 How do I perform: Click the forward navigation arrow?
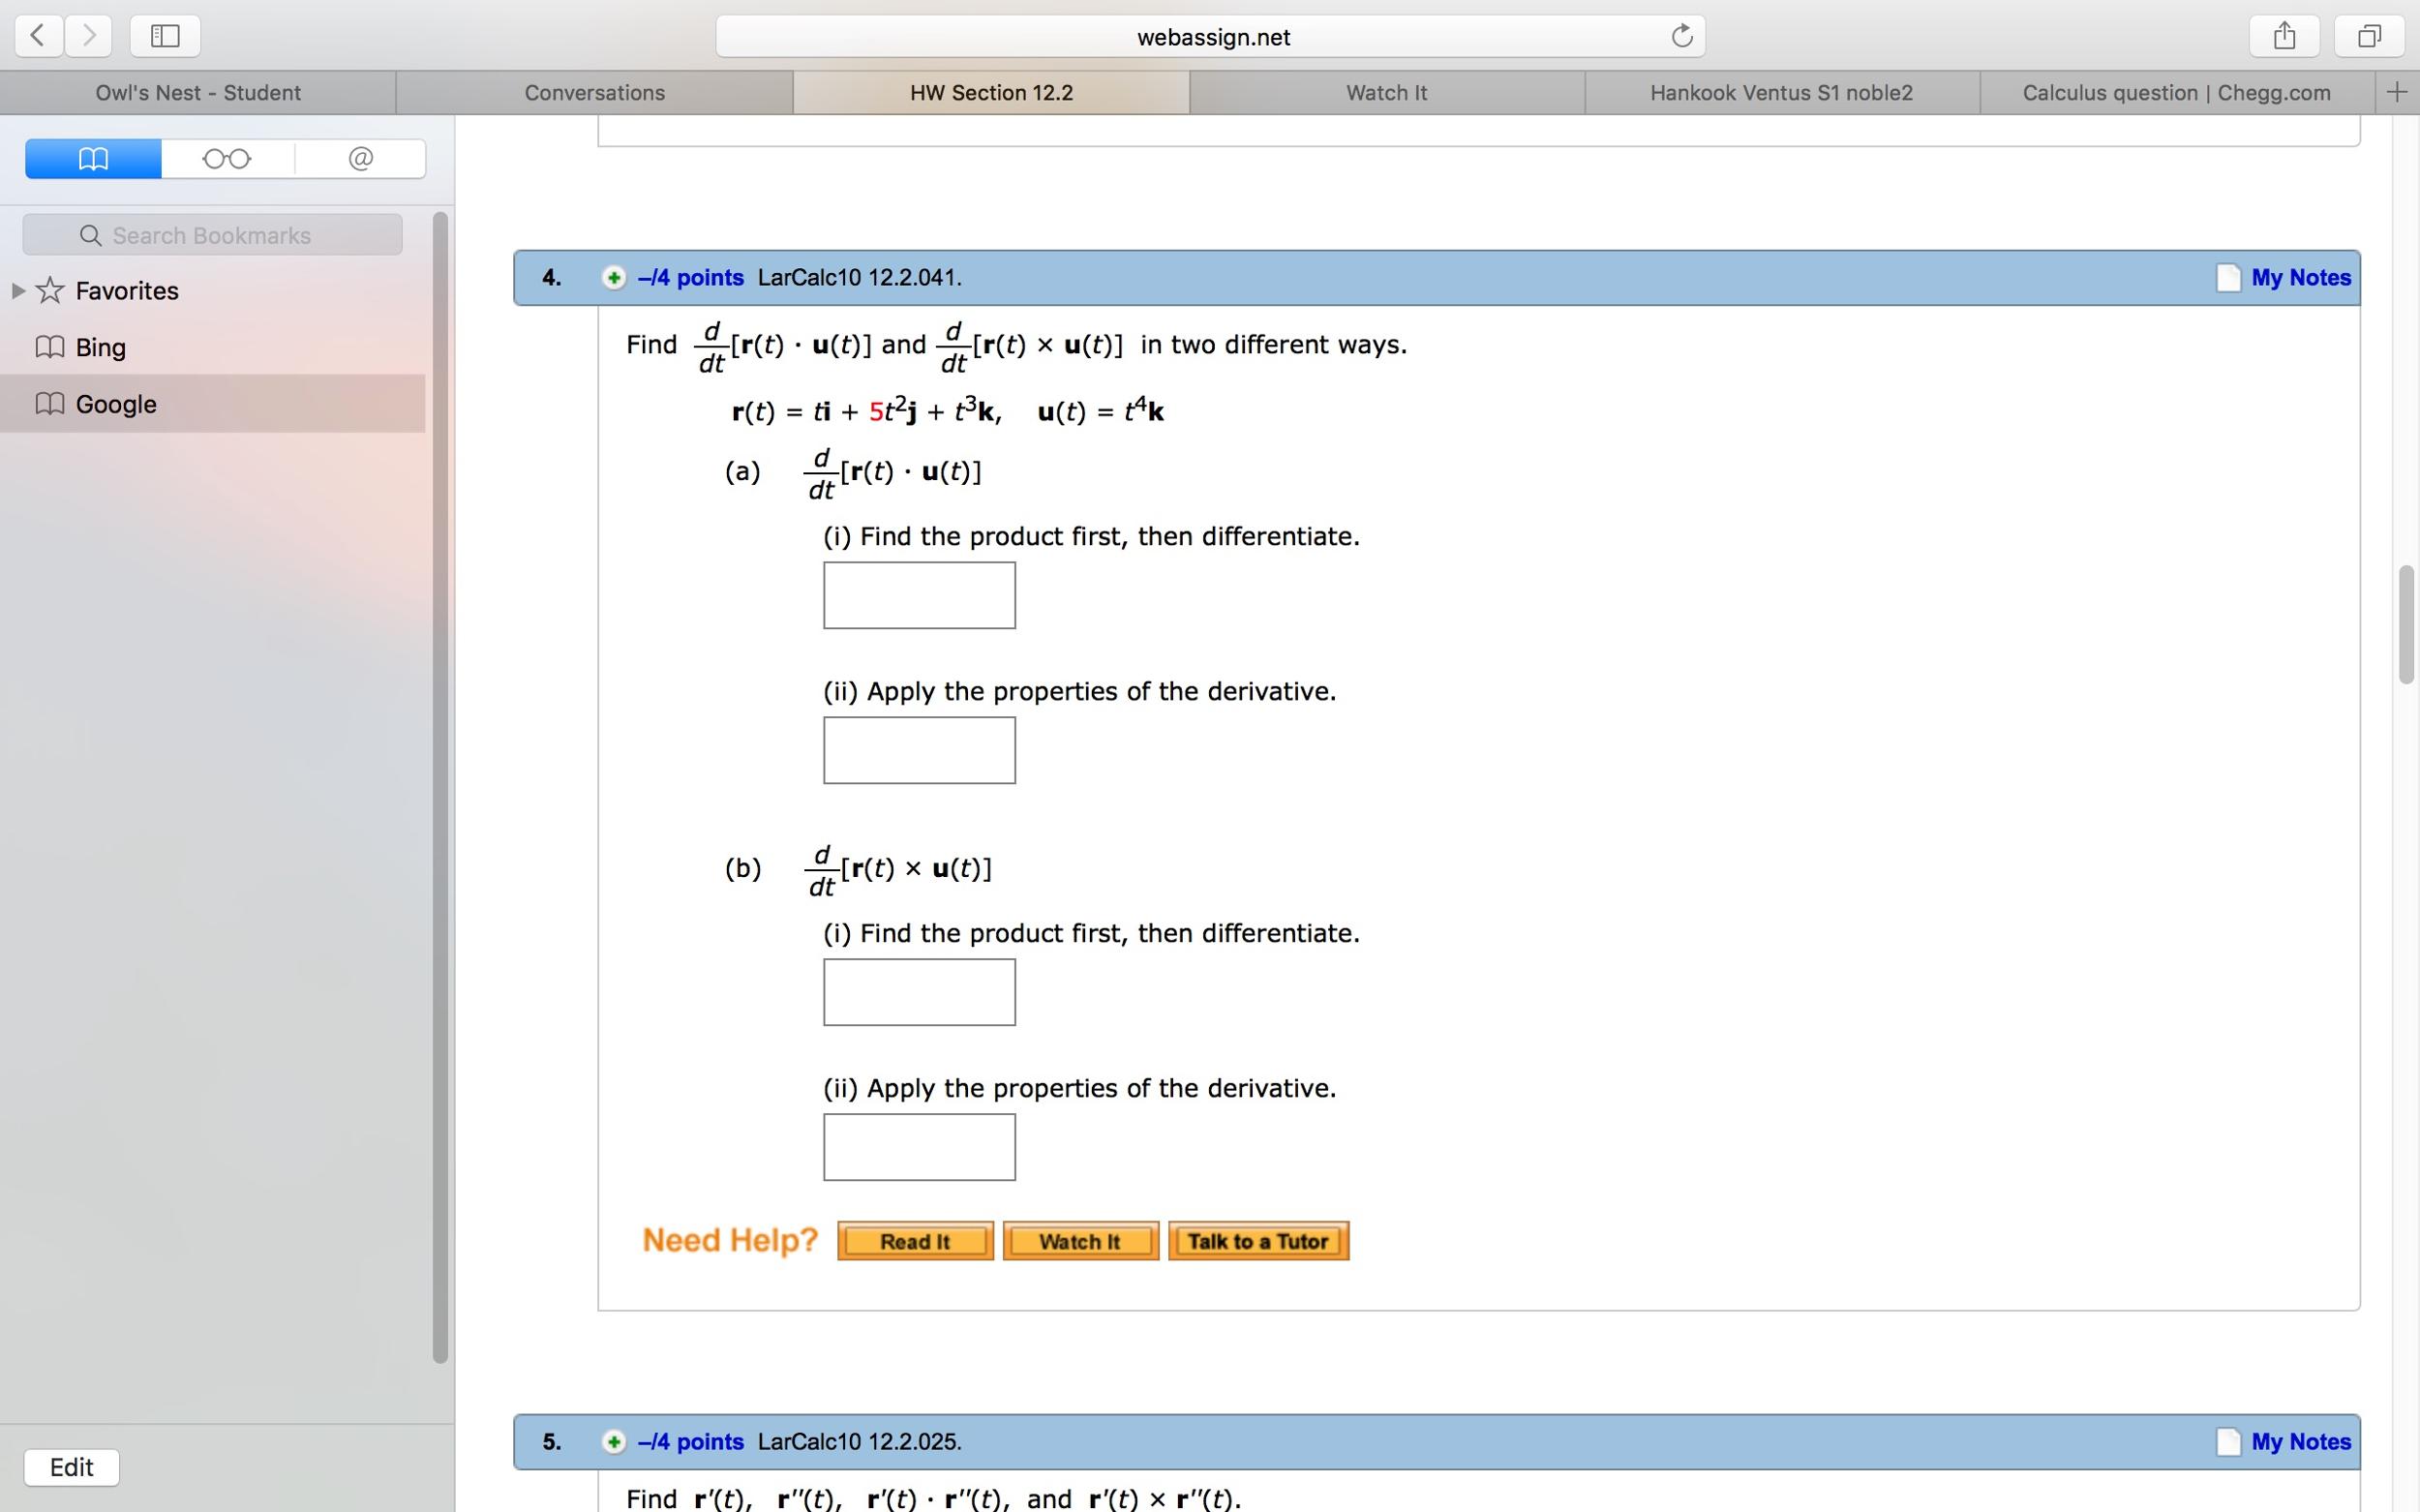pyautogui.click(x=88, y=35)
